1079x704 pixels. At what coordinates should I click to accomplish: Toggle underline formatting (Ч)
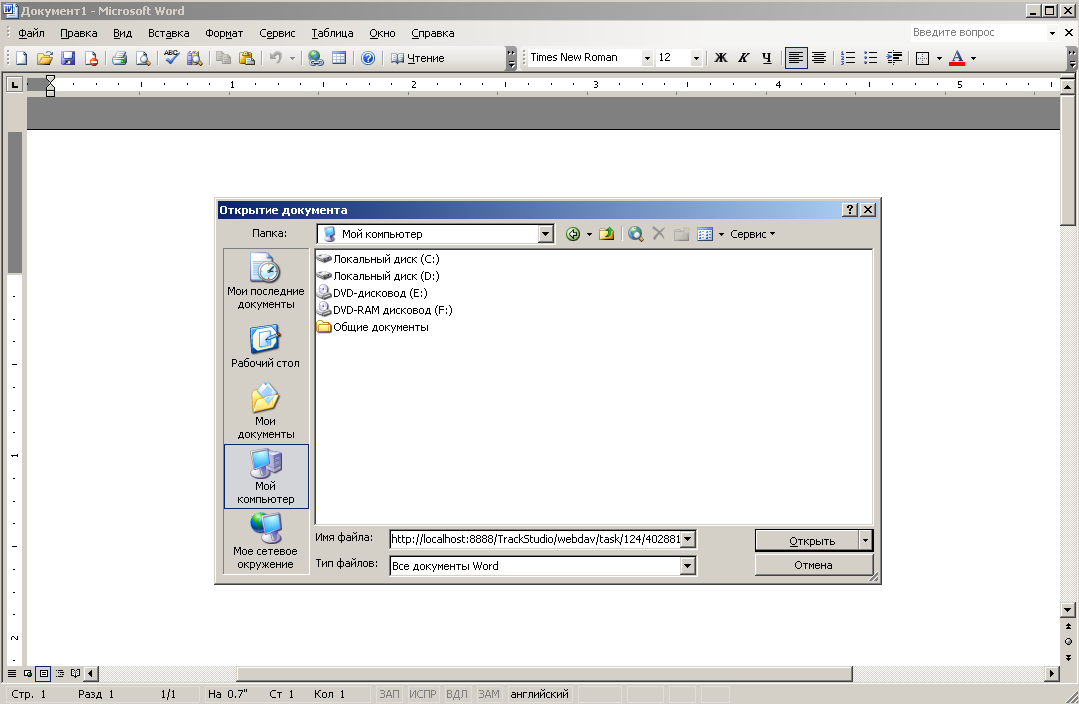point(766,58)
